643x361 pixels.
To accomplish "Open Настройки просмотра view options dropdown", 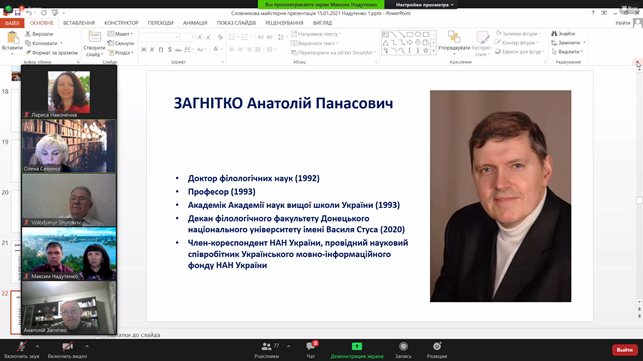I will point(424,5).
